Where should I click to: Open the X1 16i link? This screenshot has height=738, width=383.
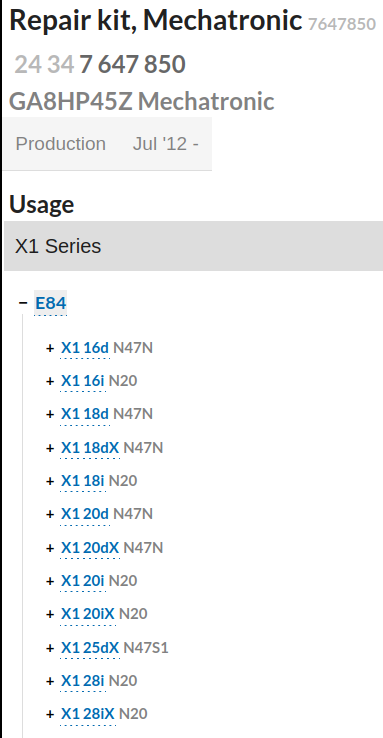tap(83, 381)
